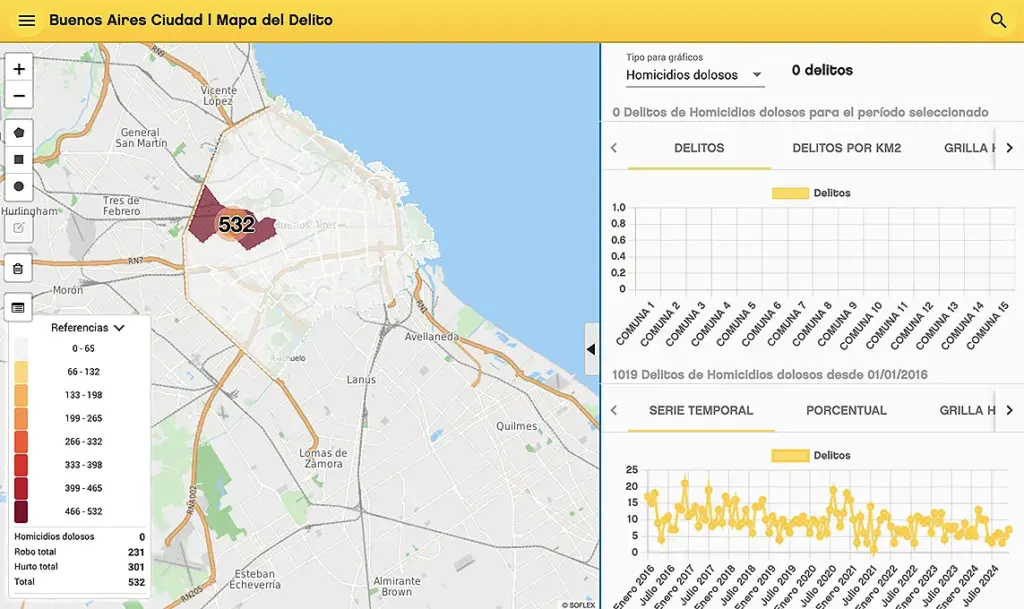The height and width of the screenshot is (609, 1024).
Task: Delete drawn shapes with trash icon
Action: tap(19, 269)
